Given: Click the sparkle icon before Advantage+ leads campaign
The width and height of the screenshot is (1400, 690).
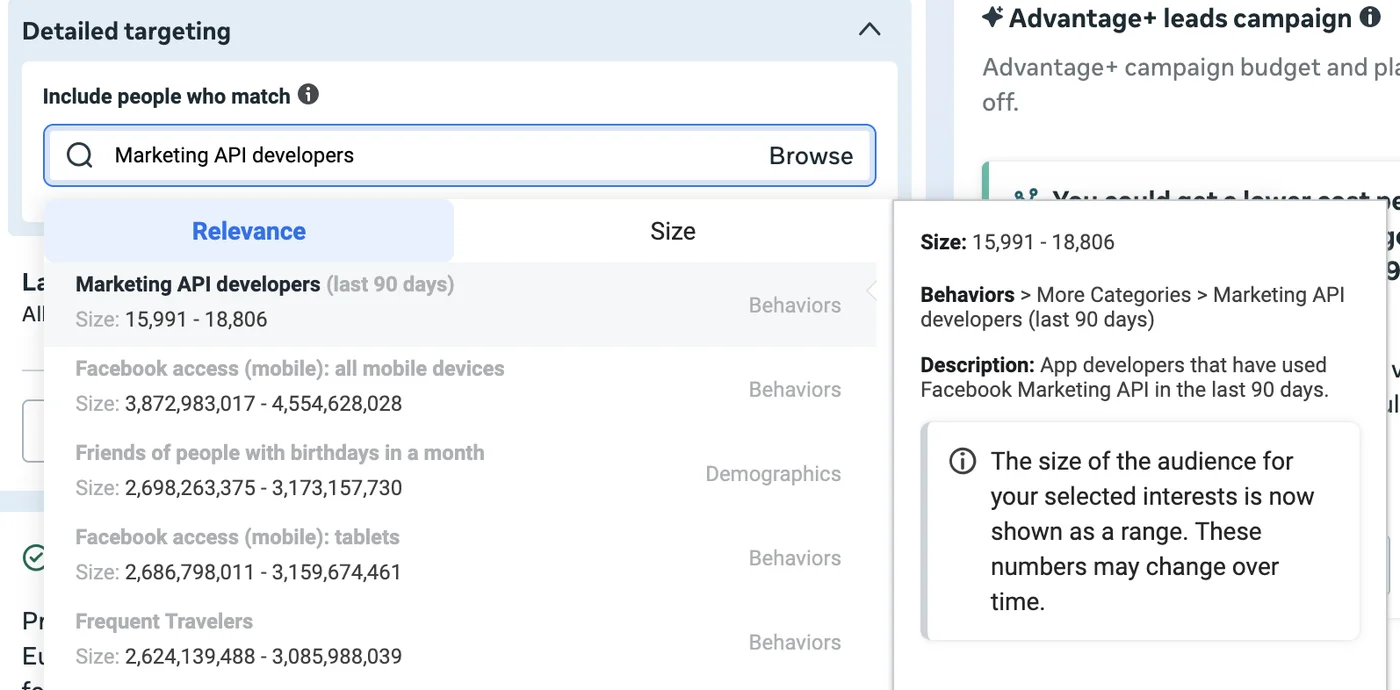Looking at the screenshot, I should [x=992, y=18].
